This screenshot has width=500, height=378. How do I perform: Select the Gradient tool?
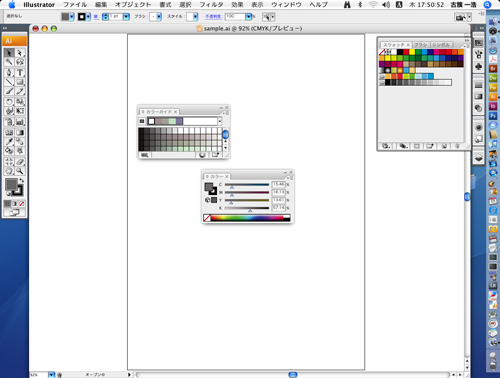[20, 133]
